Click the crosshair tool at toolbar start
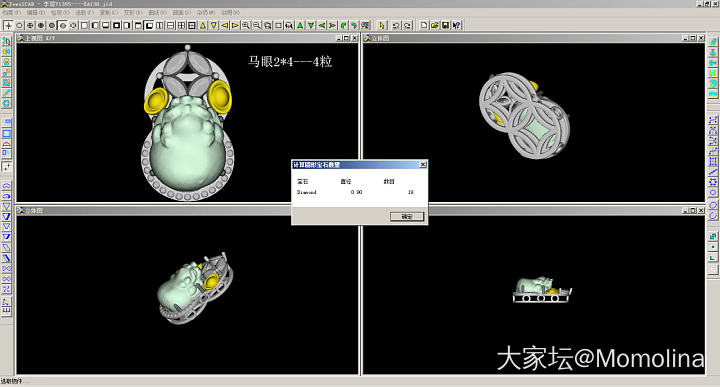This screenshot has width=720, height=387. click(8, 25)
